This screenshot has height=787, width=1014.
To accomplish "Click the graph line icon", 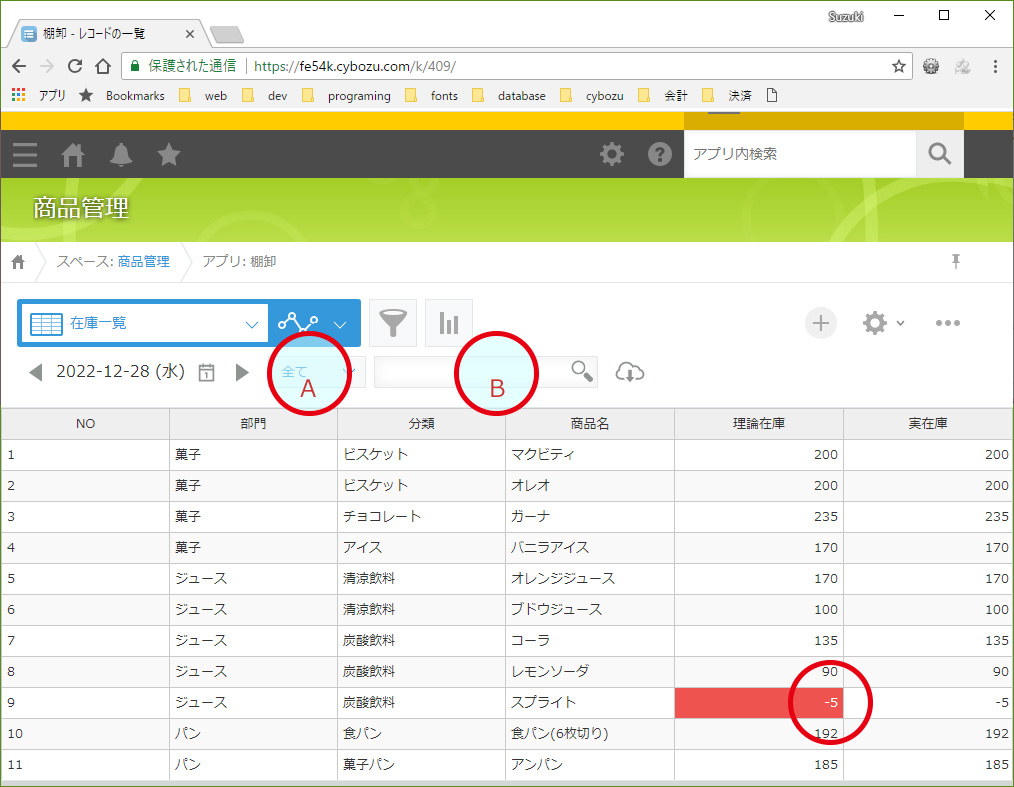I will [297, 323].
